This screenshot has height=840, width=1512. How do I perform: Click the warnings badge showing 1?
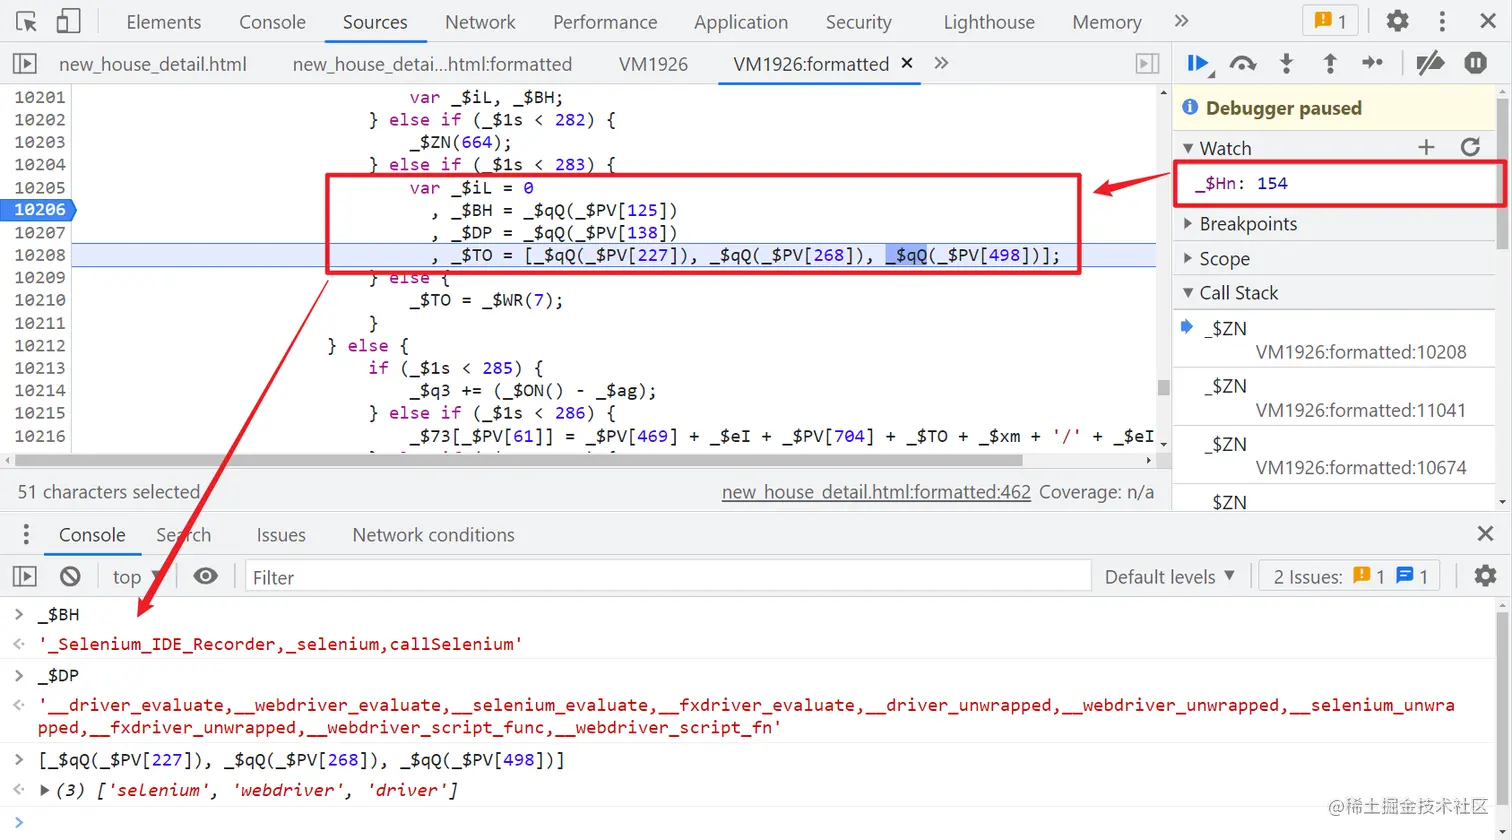click(1331, 21)
